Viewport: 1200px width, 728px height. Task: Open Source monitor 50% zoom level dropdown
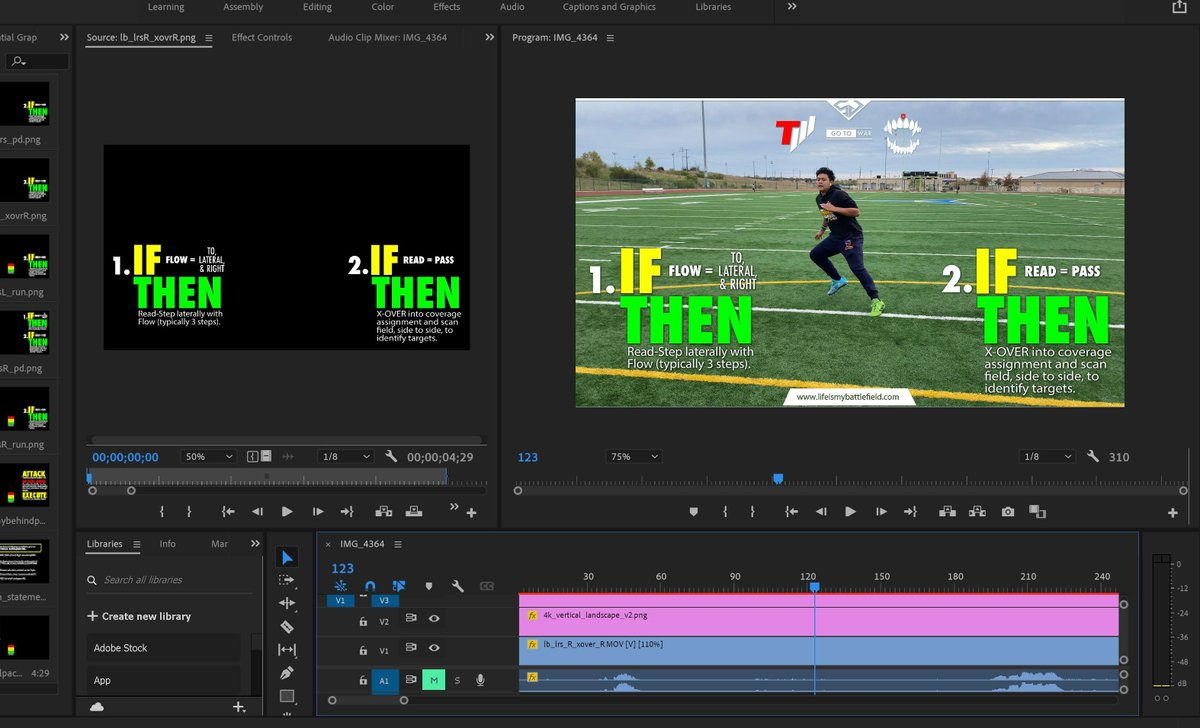pyautogui.click(x=209, y=457)
